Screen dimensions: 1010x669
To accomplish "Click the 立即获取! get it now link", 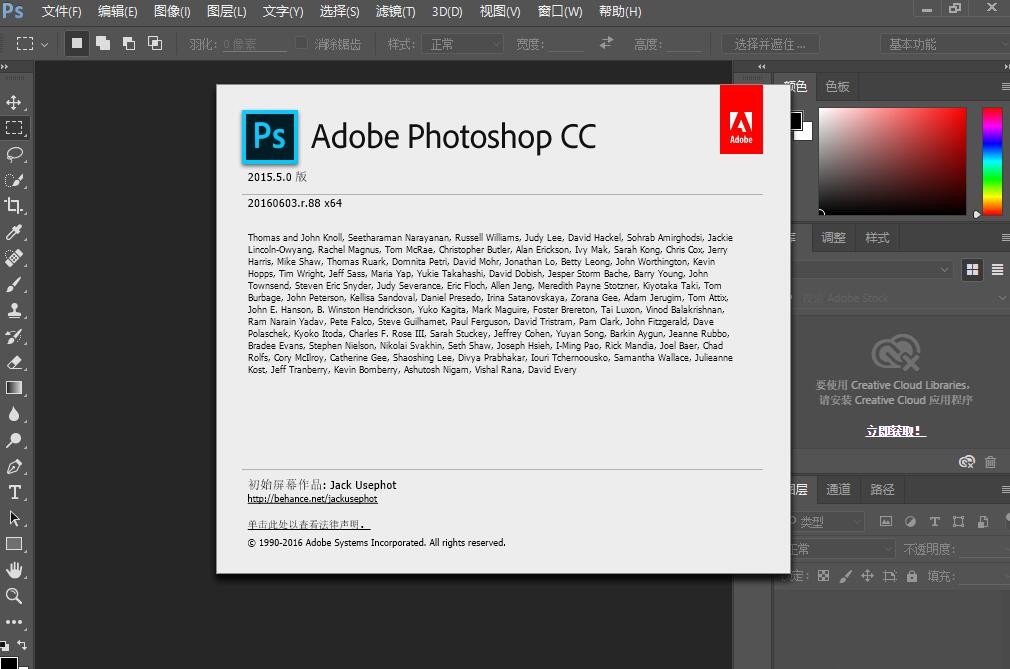I will [895, 431].
